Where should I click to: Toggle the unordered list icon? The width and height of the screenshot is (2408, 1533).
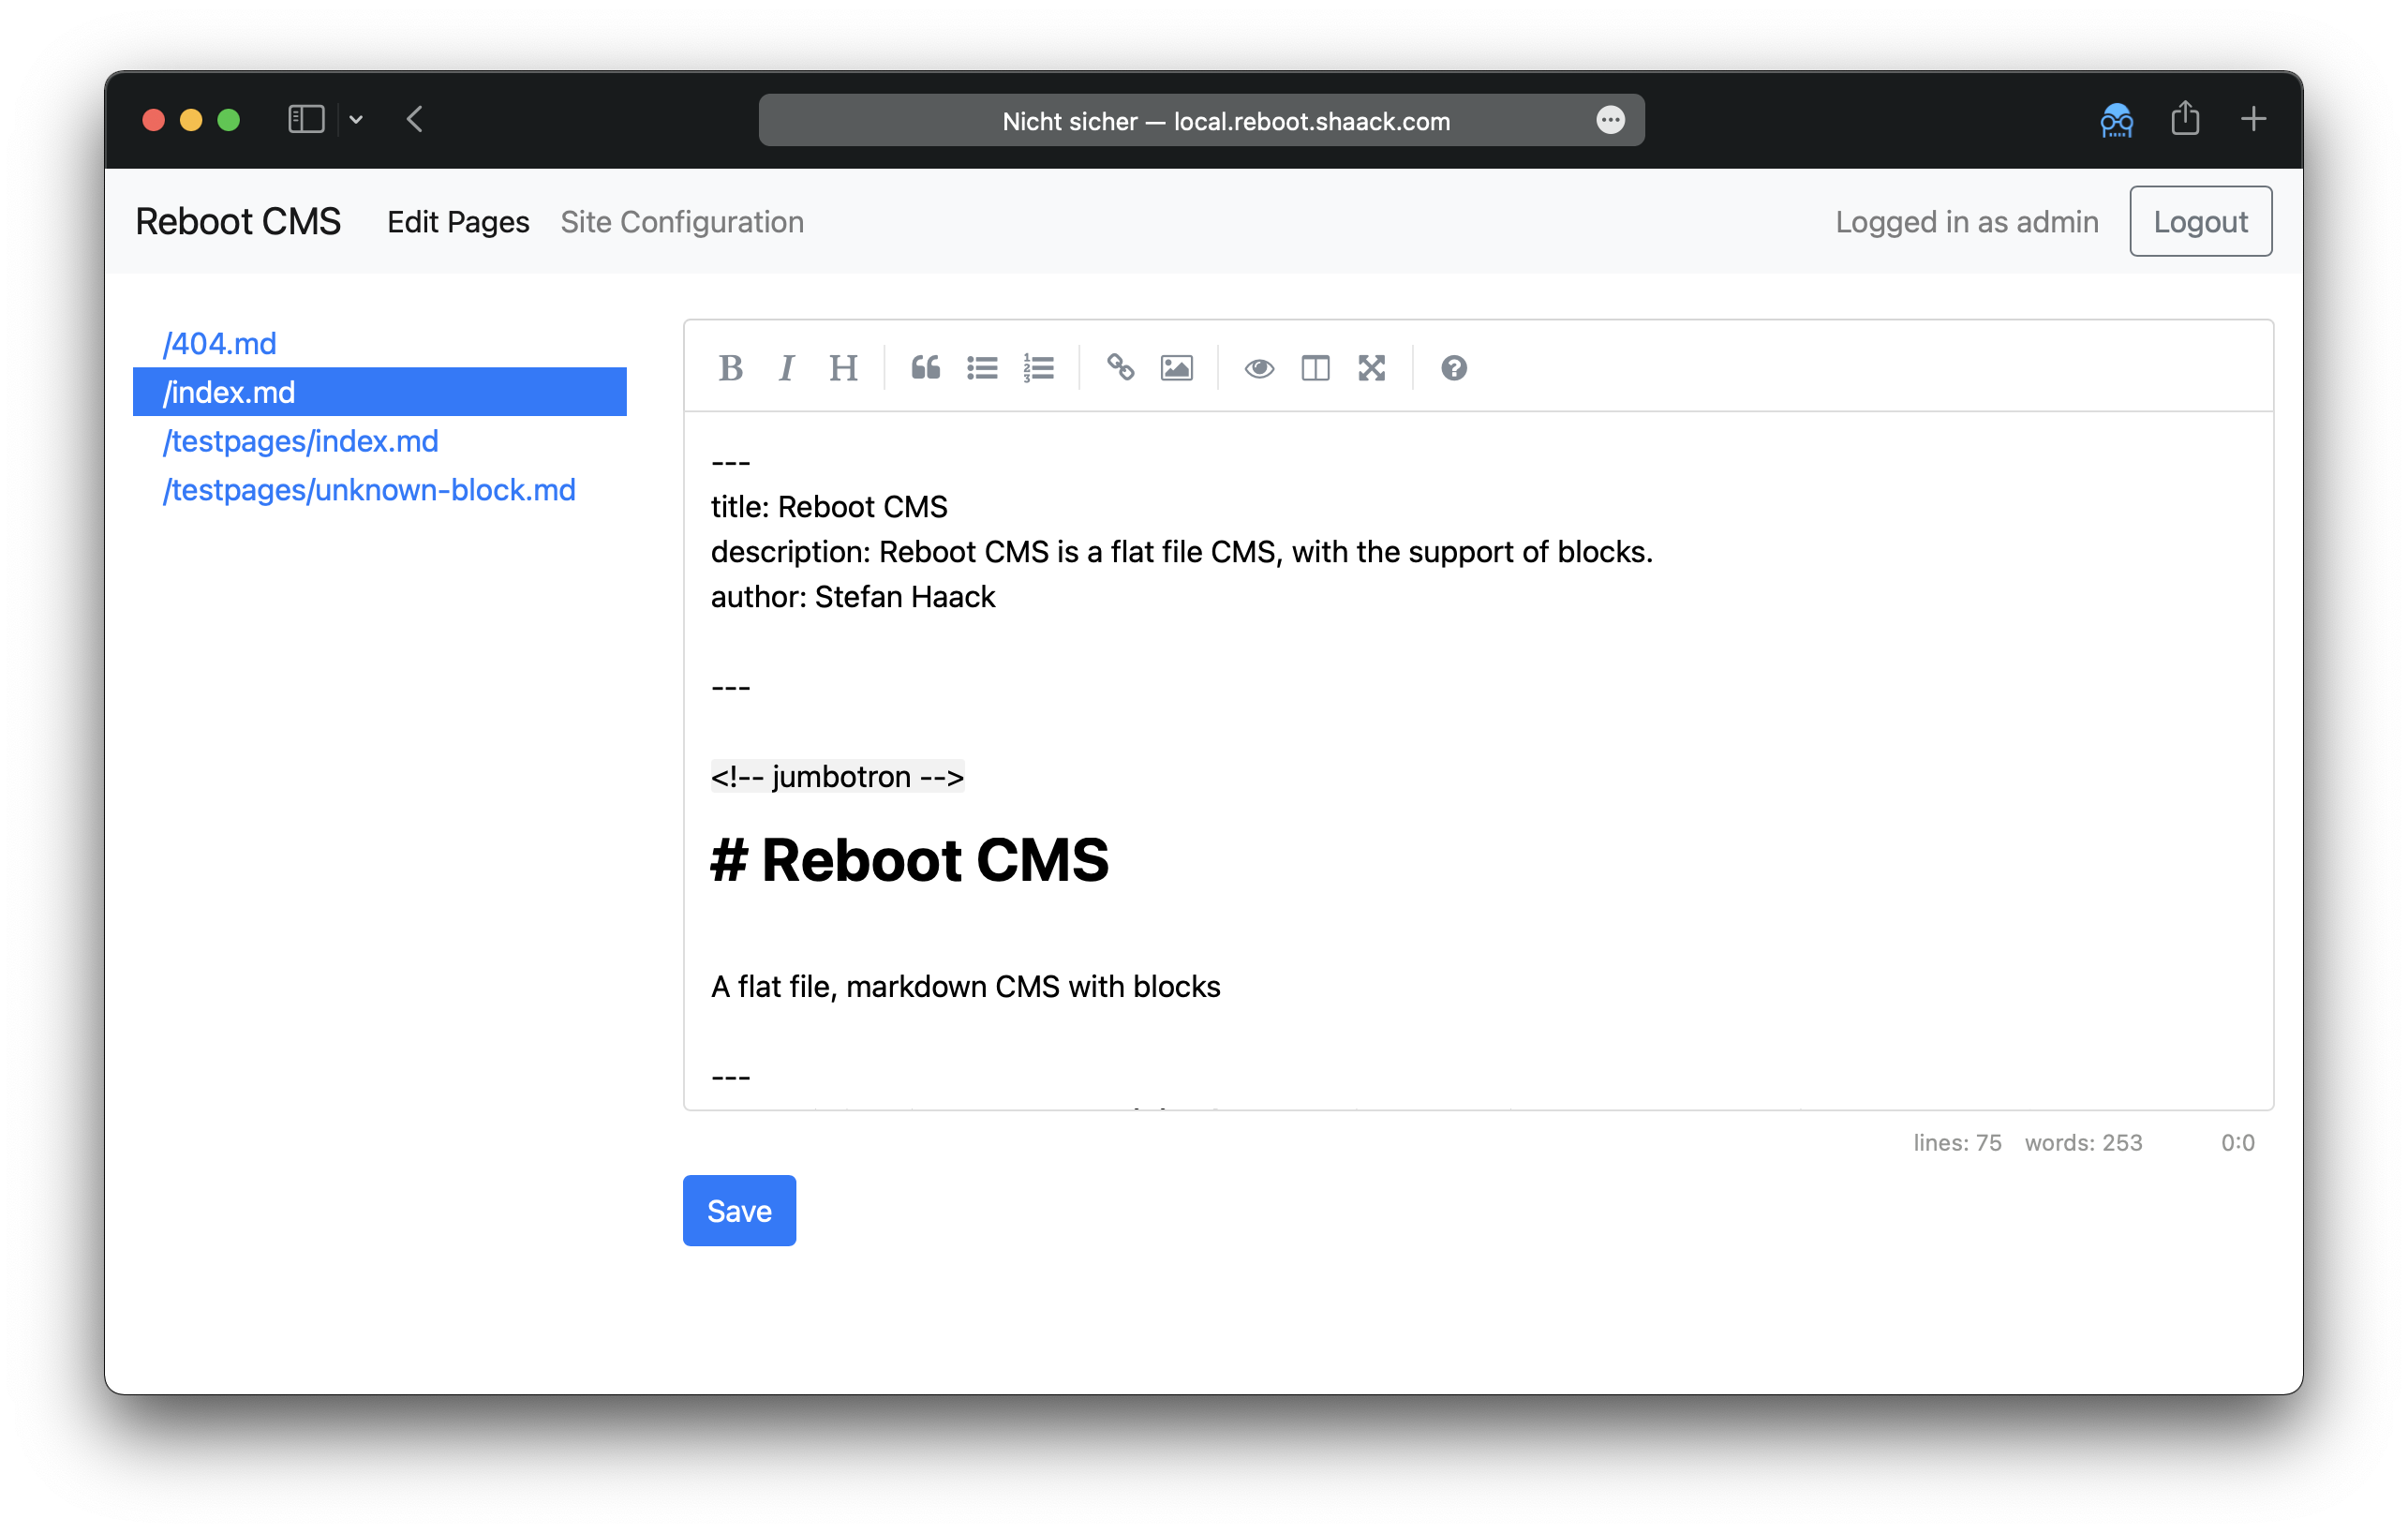[983, 367]
